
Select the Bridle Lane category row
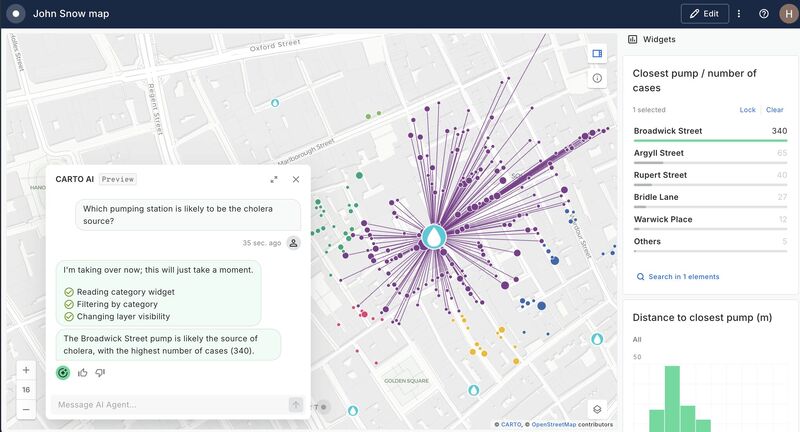click(x=710, y=199)
